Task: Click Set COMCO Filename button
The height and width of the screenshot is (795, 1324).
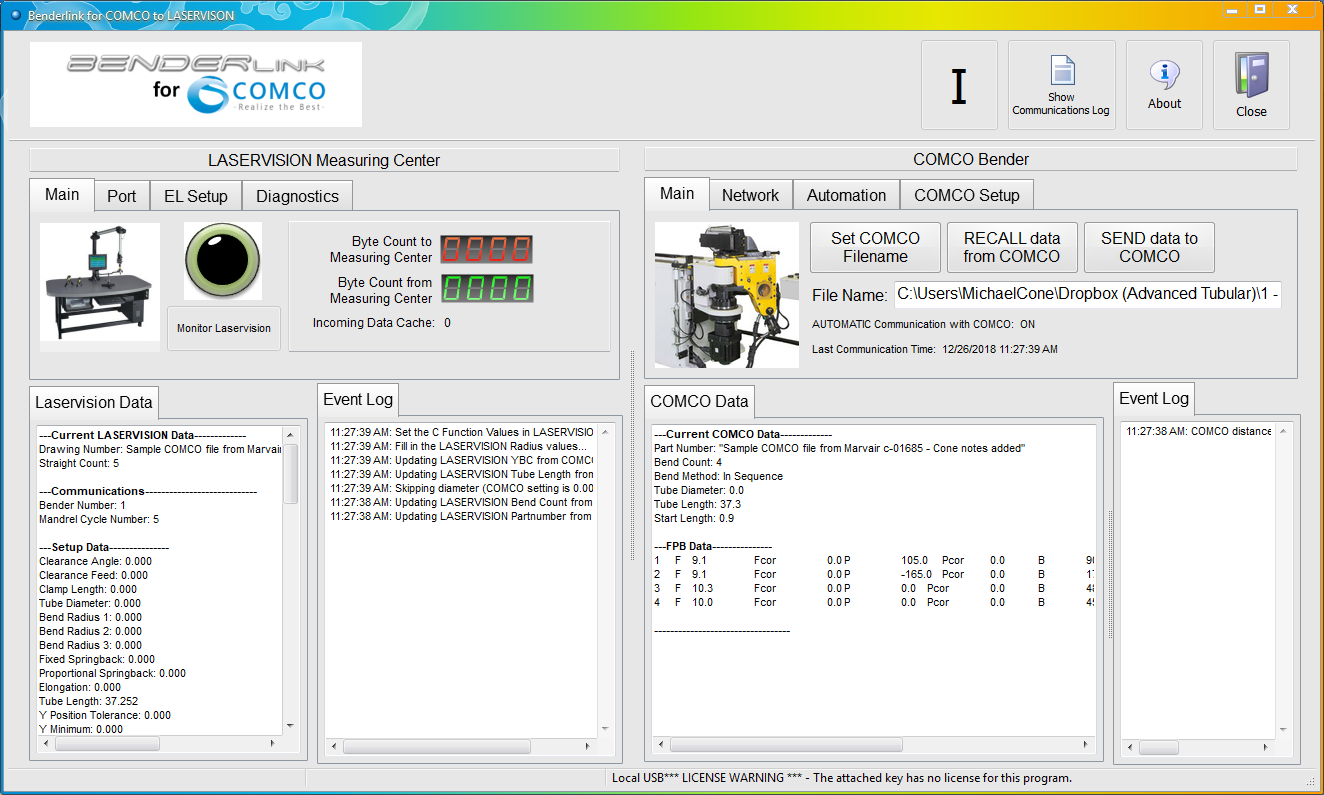Action: tap(875, 247)
